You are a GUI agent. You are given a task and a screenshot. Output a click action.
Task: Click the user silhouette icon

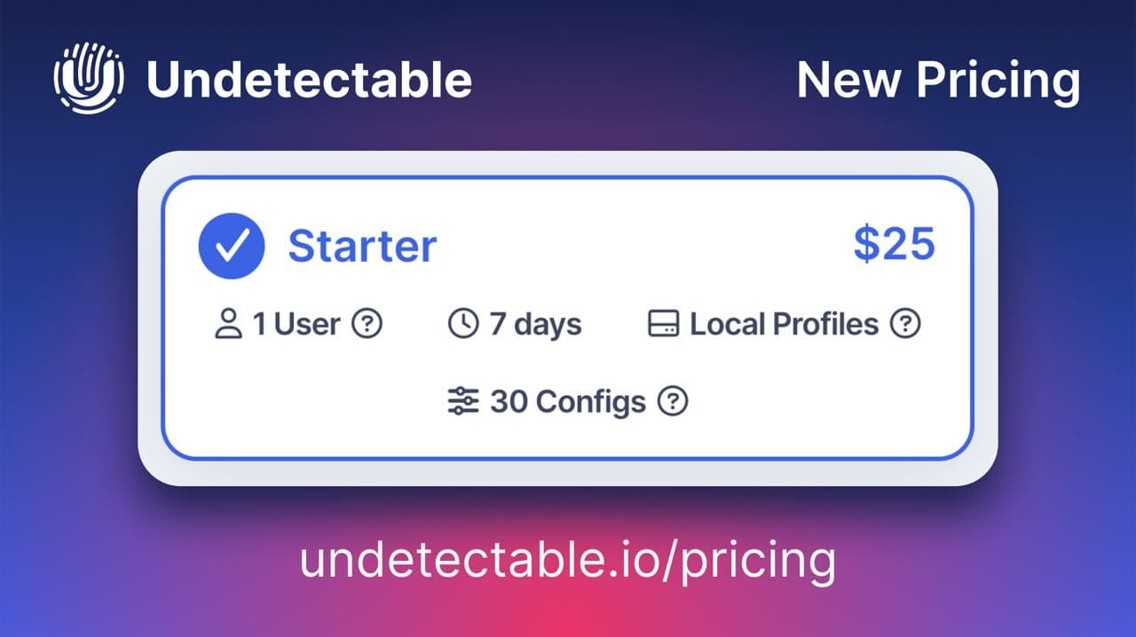tap(228, 324)
